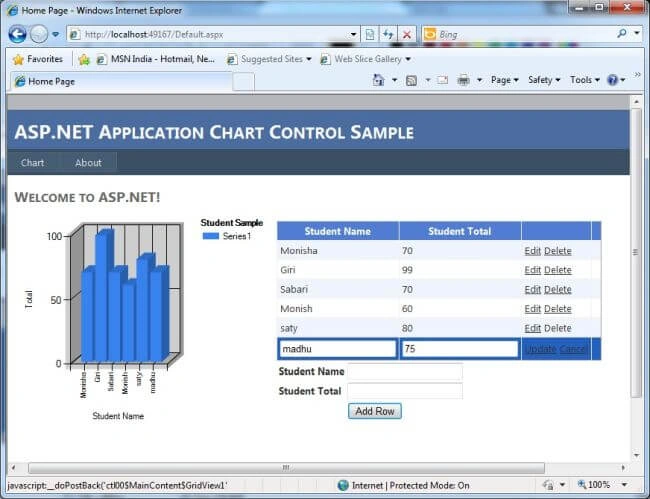The height and width of the screenshot is (499, 650).
Task: Click the vertical scrollbar thumb
Action: (636, 253)
